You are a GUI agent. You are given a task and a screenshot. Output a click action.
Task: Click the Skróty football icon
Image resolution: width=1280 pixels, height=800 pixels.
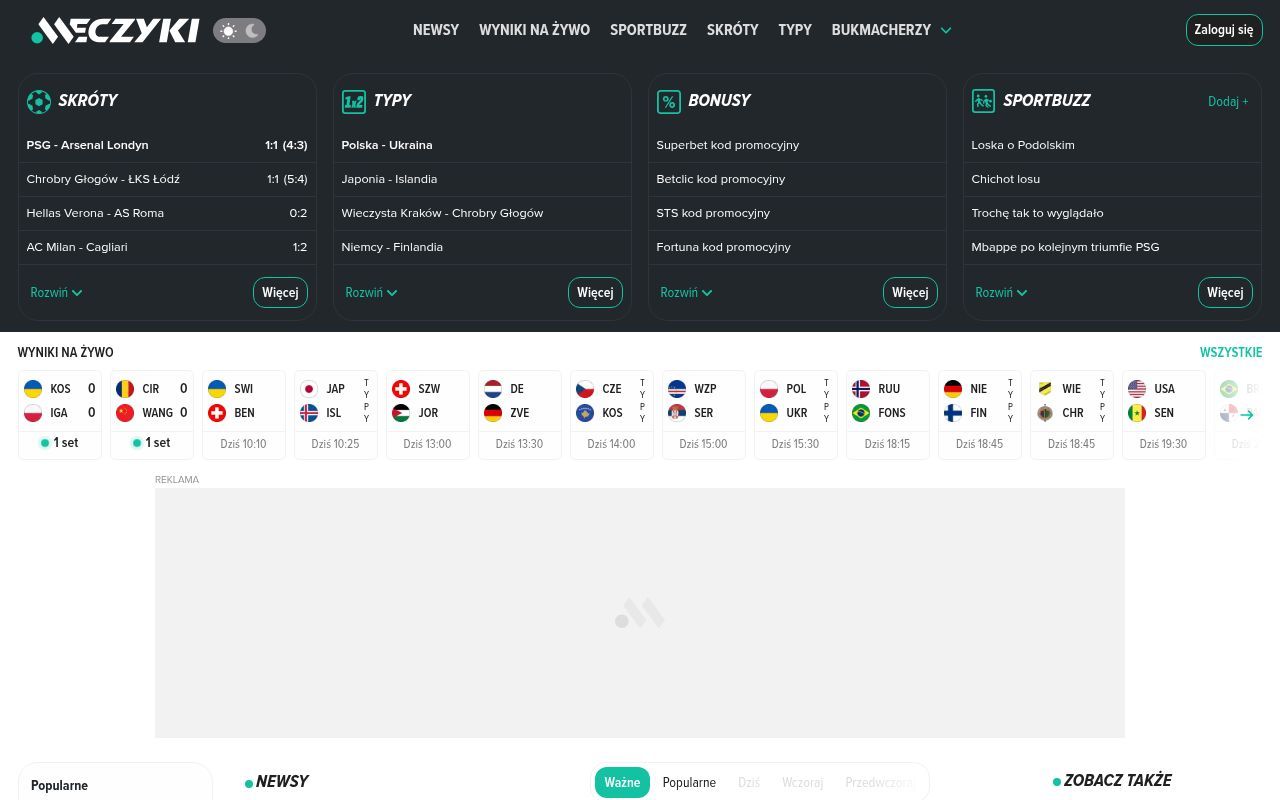(x=38, y=101)
